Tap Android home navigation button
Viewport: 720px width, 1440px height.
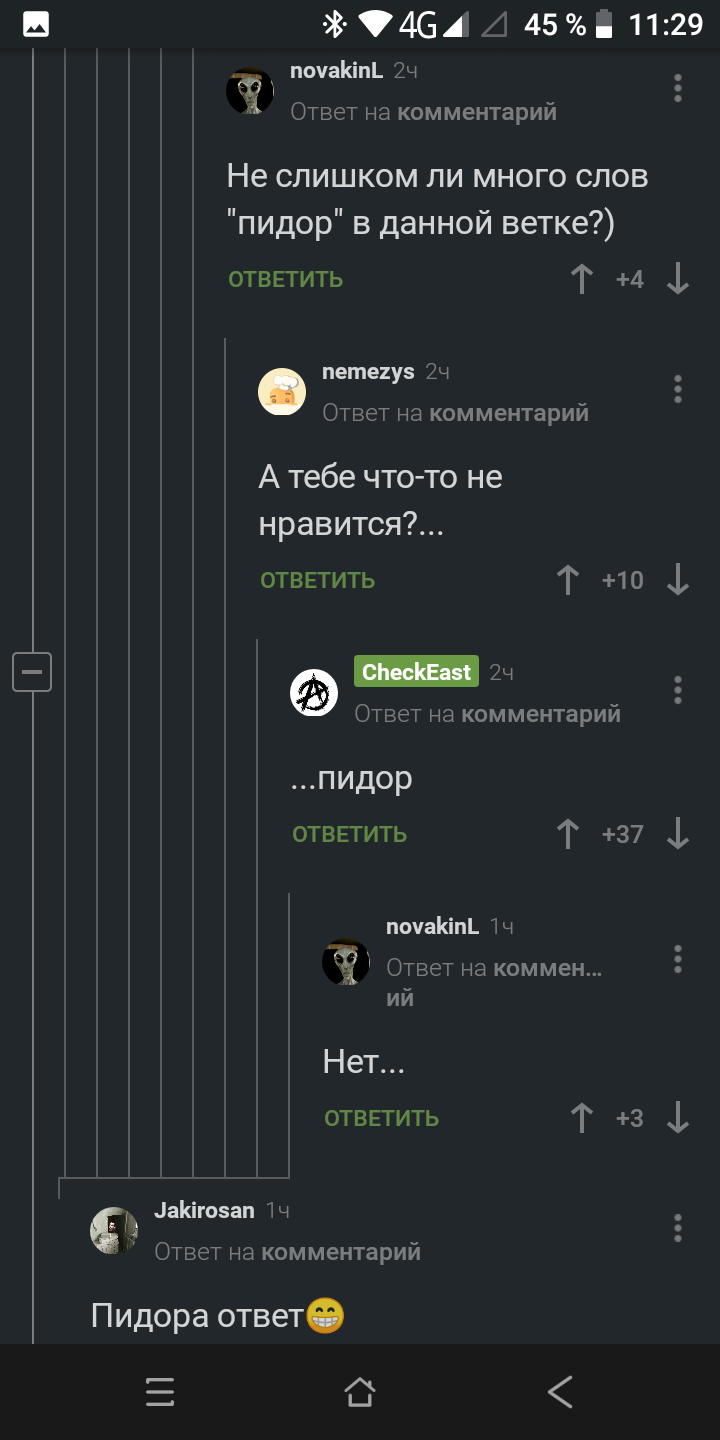tap(360, 1392)
